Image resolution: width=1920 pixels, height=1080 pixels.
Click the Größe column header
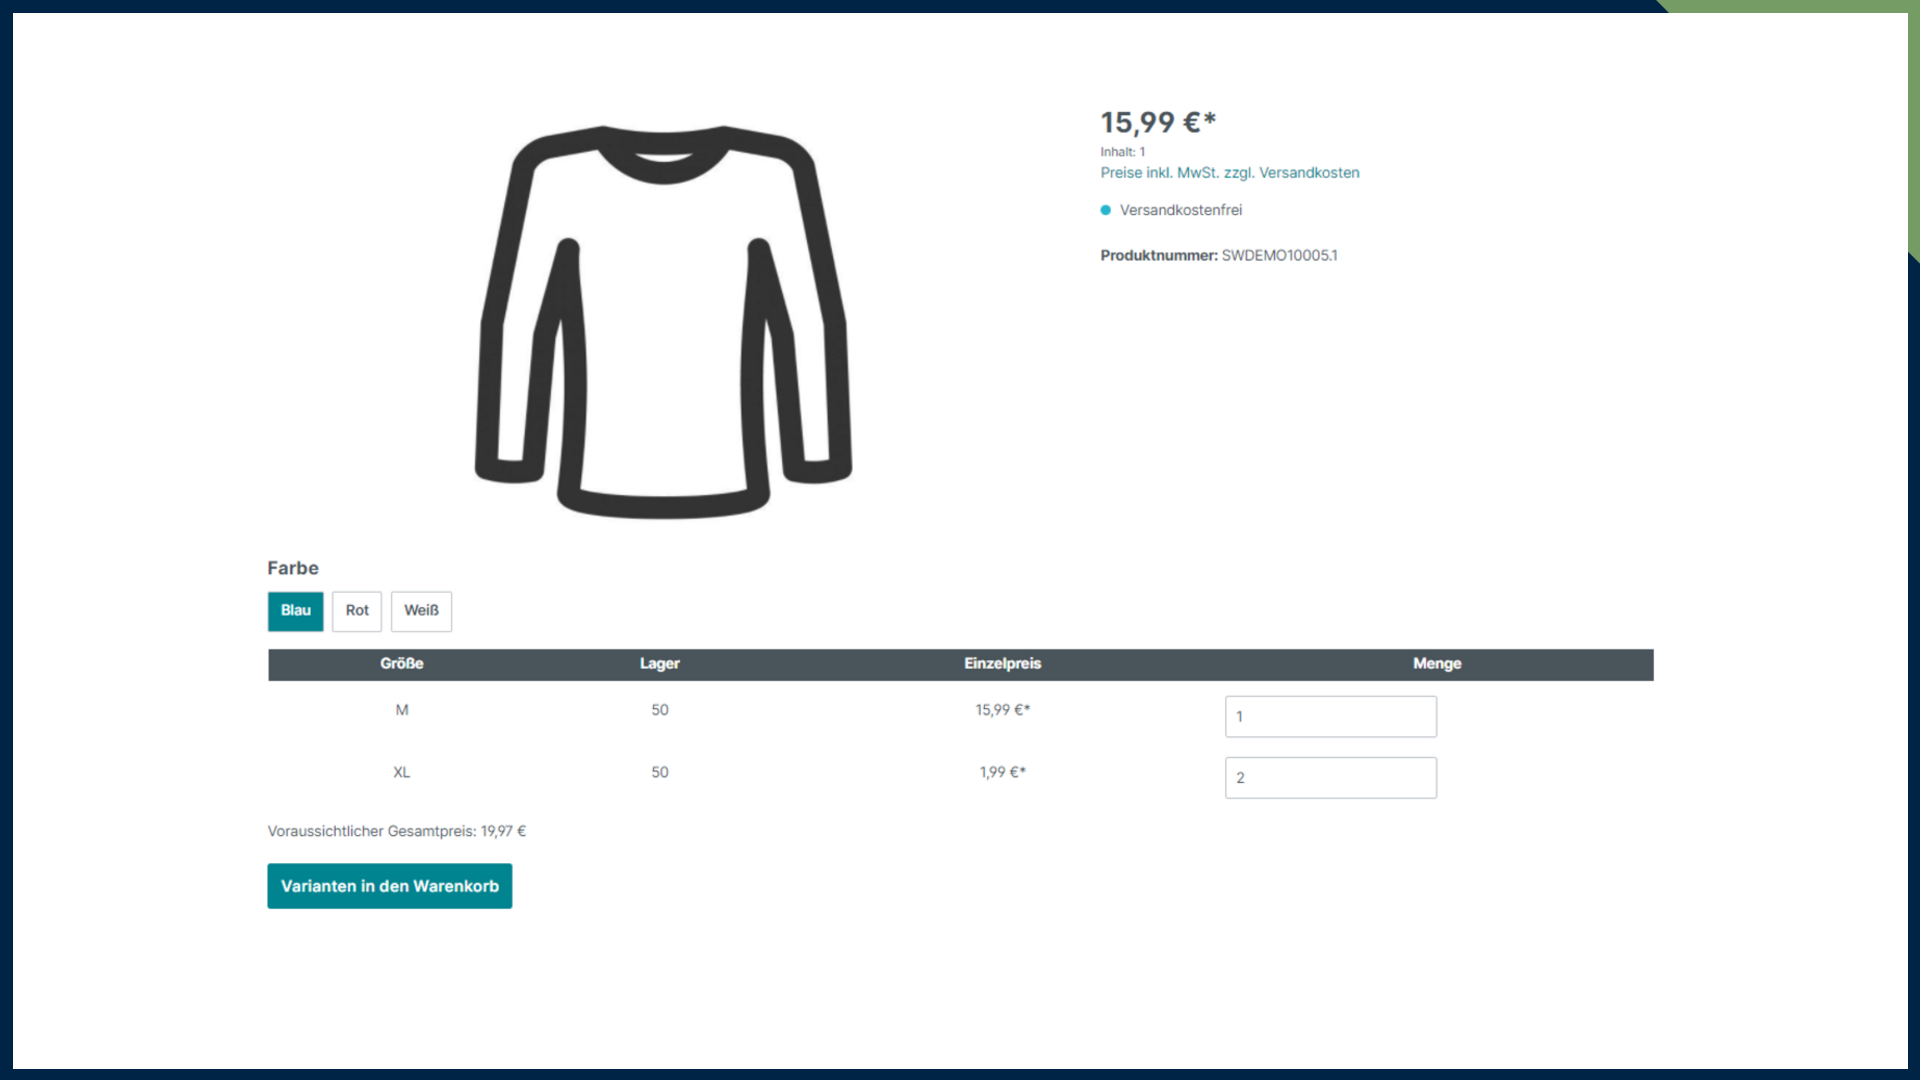tap(401, 664)
